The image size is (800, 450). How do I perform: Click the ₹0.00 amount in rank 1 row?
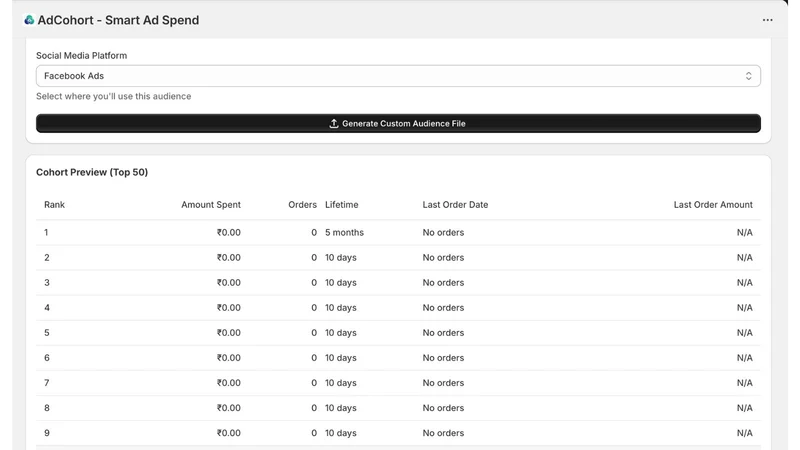[x=229, y=233]
